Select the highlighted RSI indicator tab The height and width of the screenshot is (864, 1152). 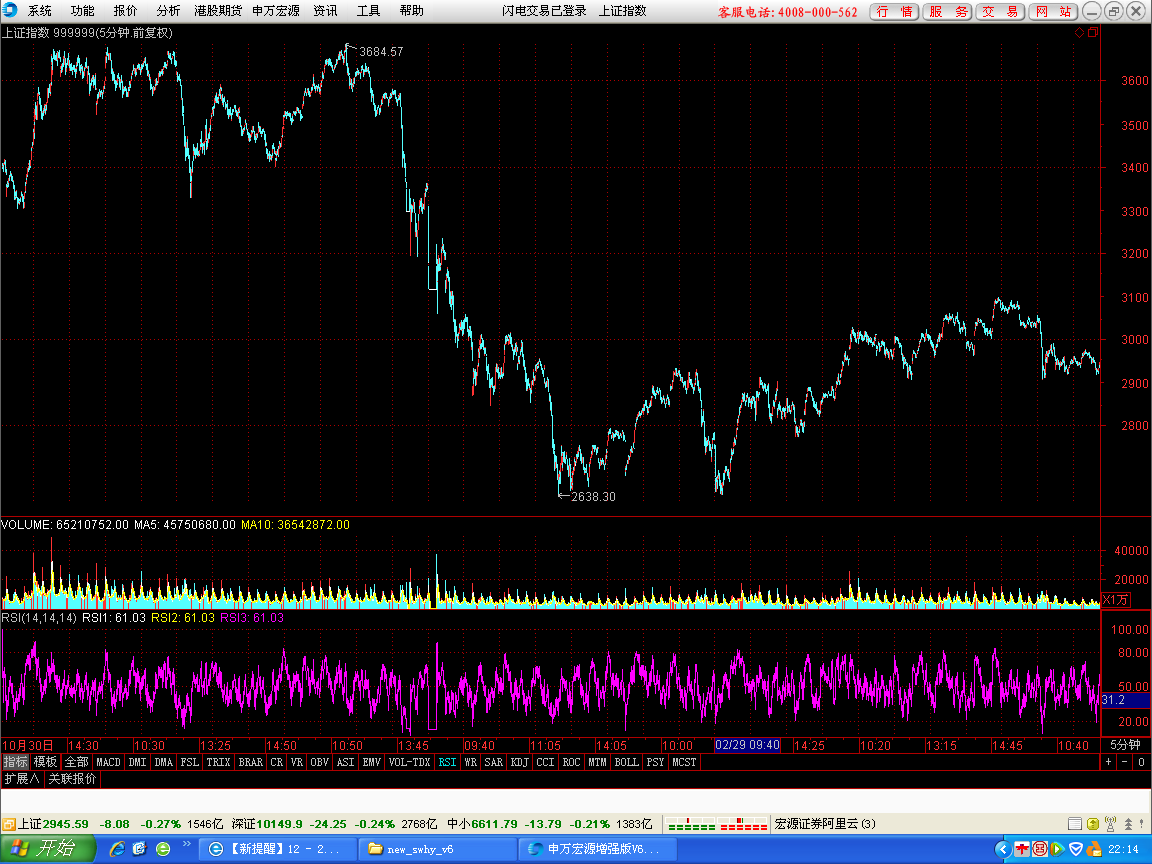coord(447,762)
